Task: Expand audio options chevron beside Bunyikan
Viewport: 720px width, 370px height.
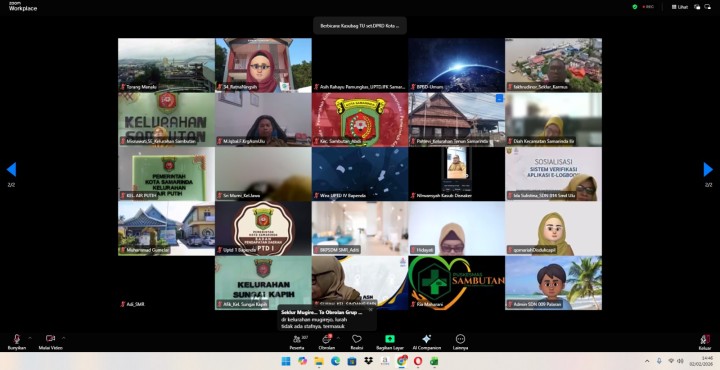Action: click(30, 338)
